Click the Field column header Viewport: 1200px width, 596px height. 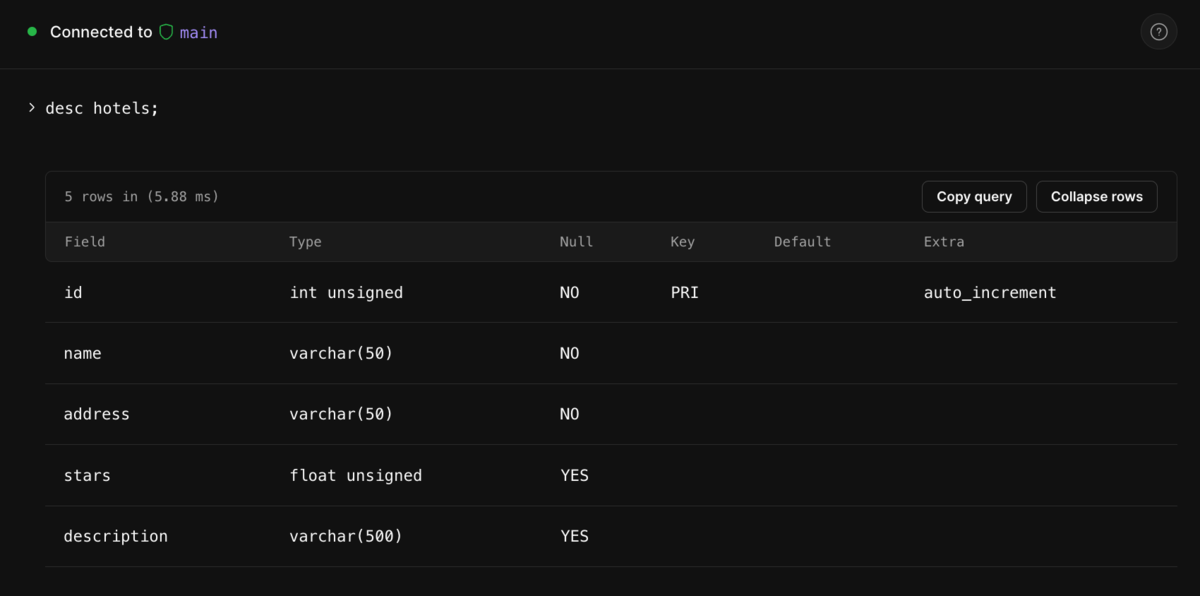pos(84,242)
